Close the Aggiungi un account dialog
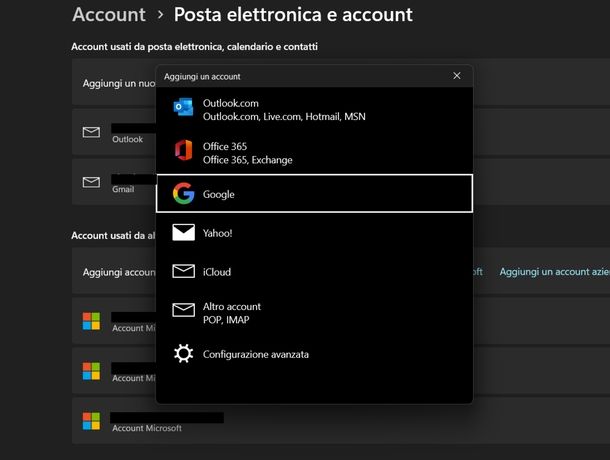This screenshot has width=610, height=460. coord(457,76)
